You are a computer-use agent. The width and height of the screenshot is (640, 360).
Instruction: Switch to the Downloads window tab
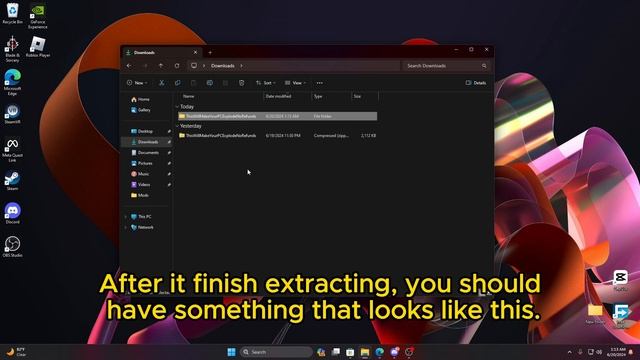[161, 53]
